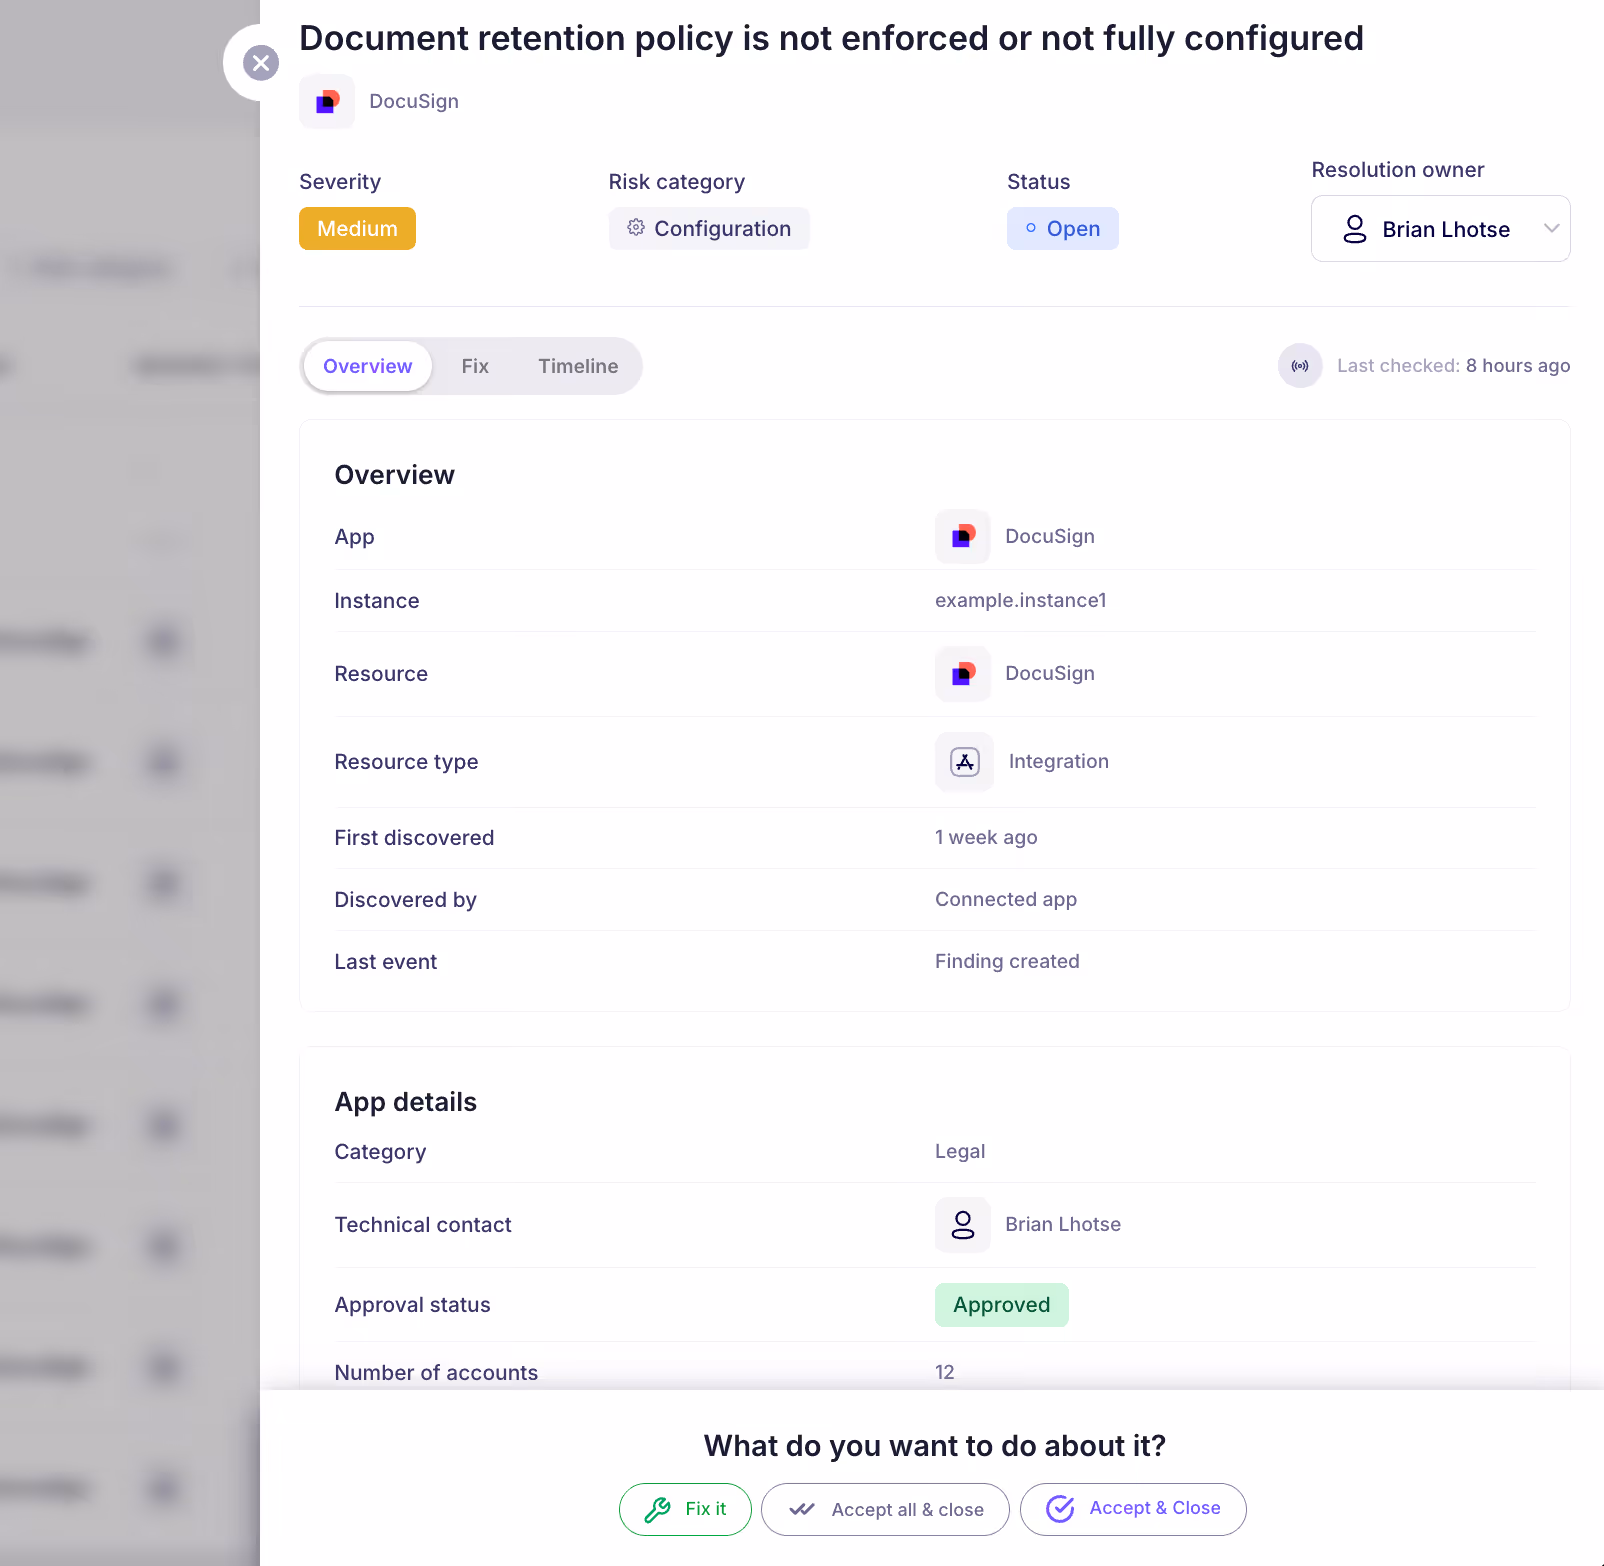
Task: Open the Status selector showing Open
Action: tap(1062, 228)
